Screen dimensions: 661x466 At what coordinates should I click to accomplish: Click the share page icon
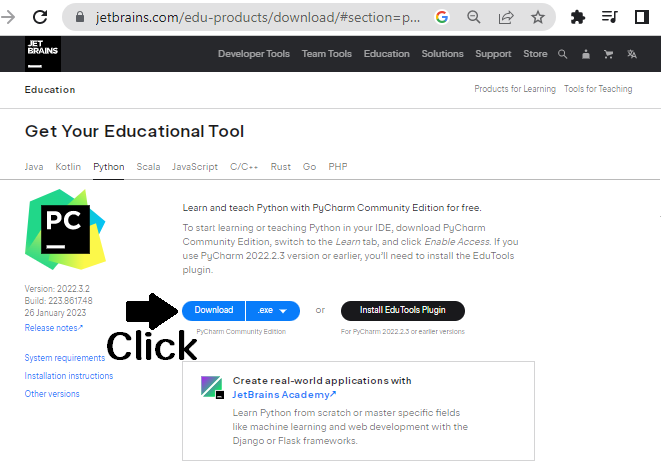506,17
